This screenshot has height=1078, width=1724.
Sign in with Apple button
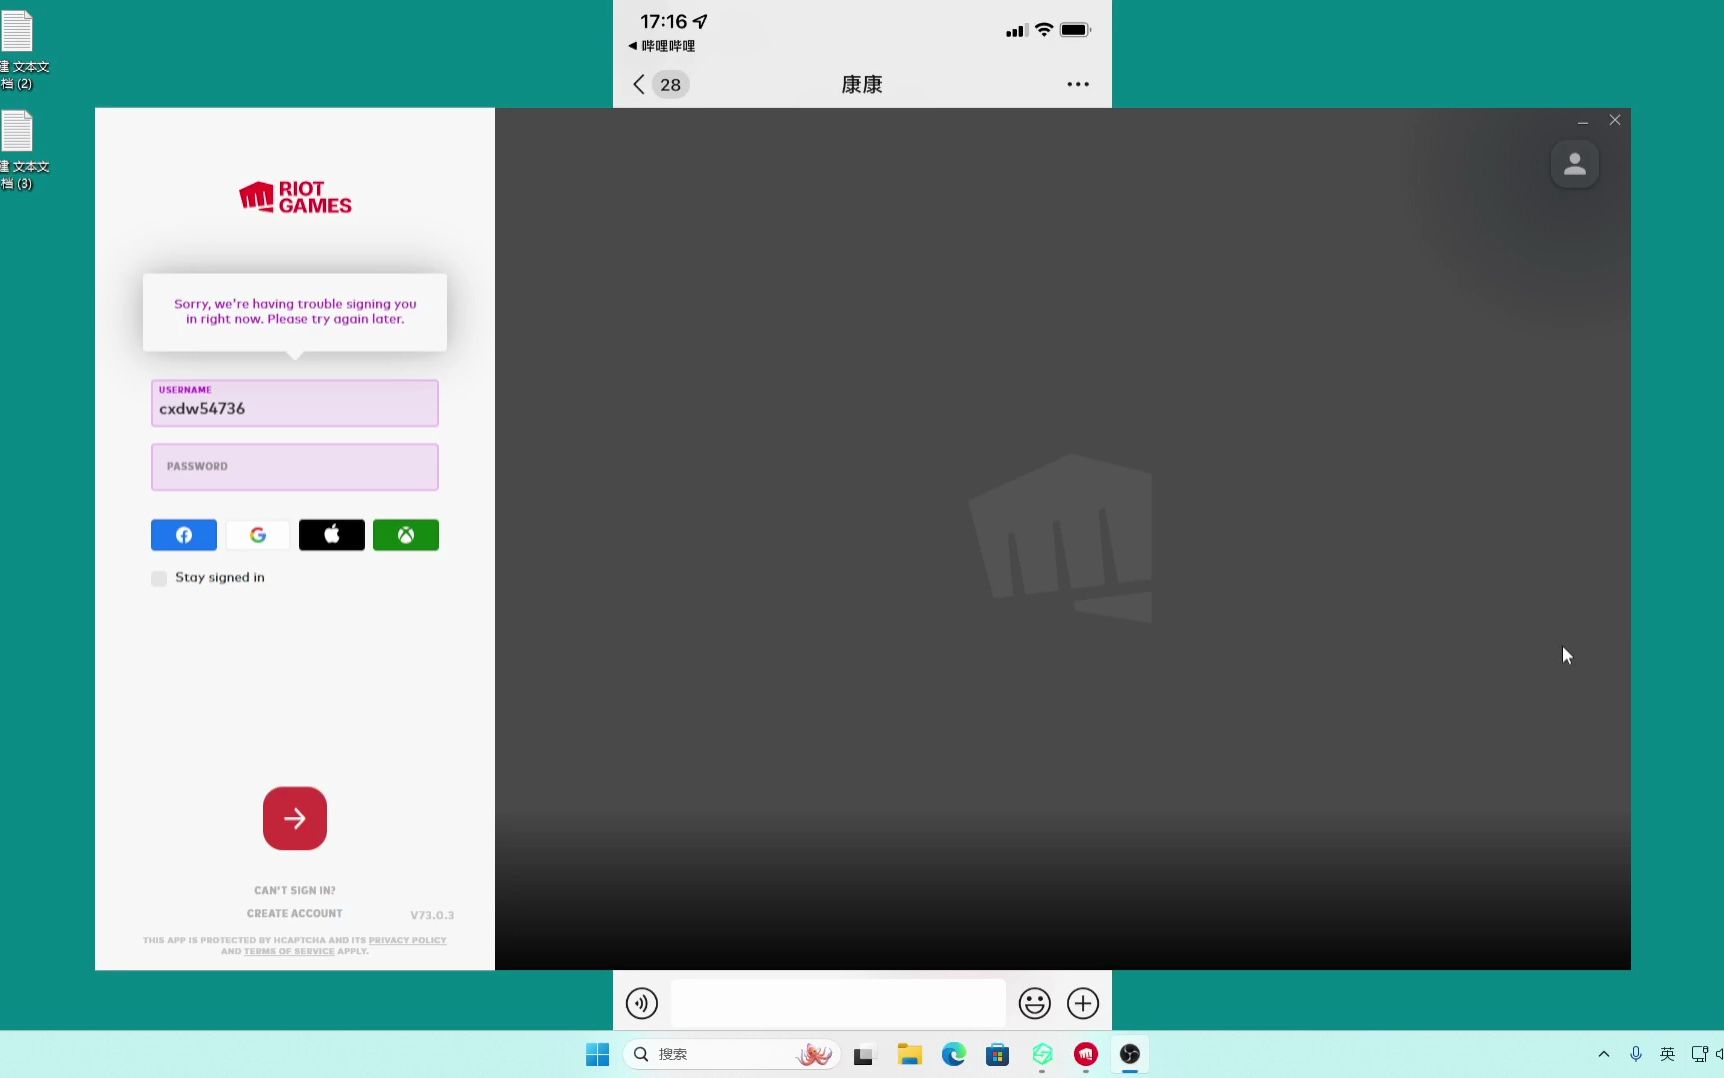pyautogui.click(x=332, y=535)
